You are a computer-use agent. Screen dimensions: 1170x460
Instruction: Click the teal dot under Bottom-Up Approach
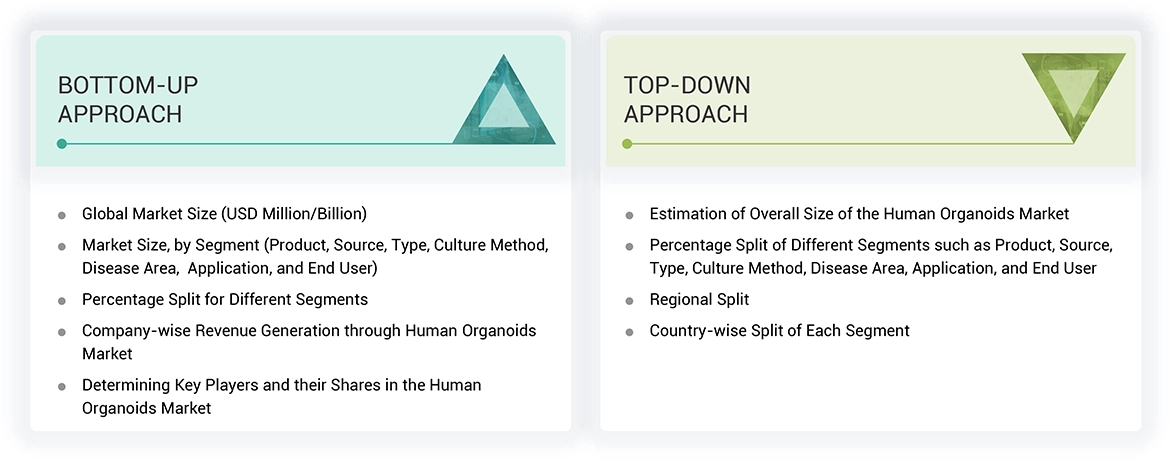(x=62, y=144)
